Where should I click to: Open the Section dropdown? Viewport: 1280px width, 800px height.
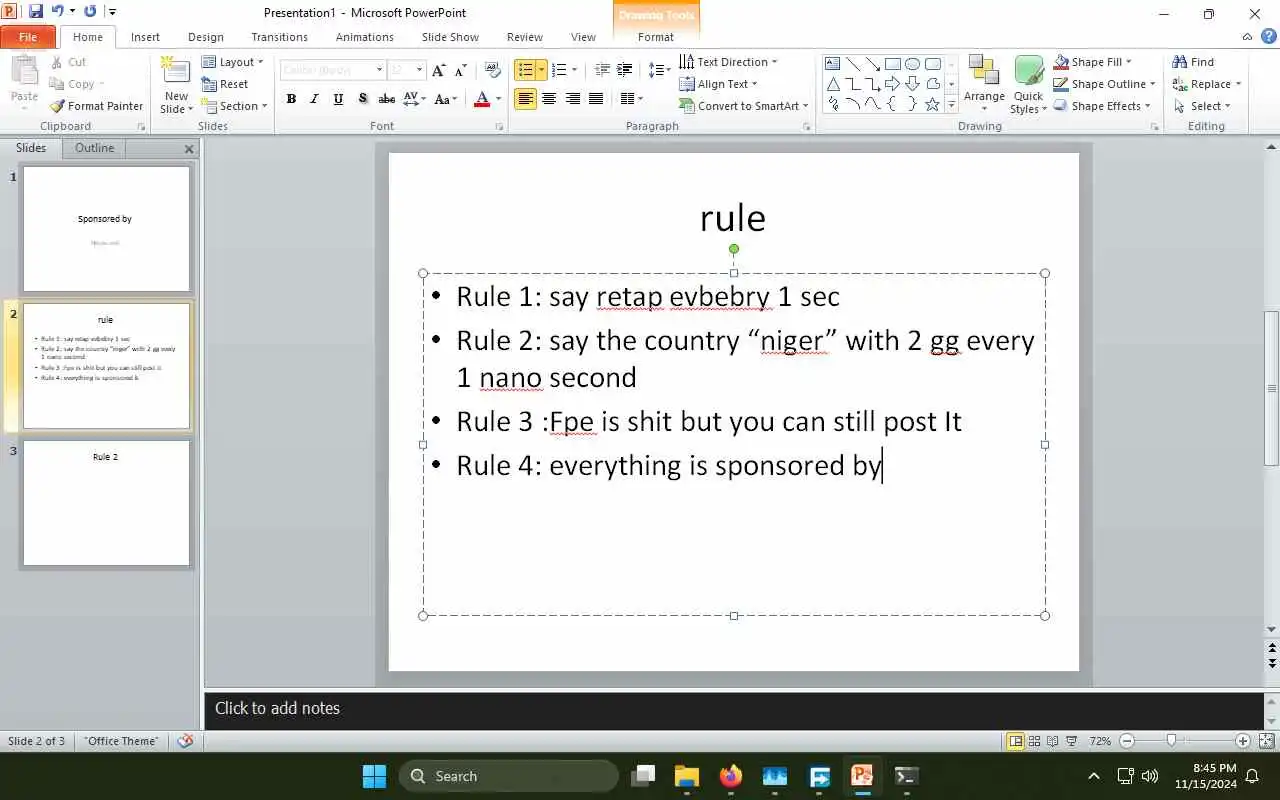point(235,106)
